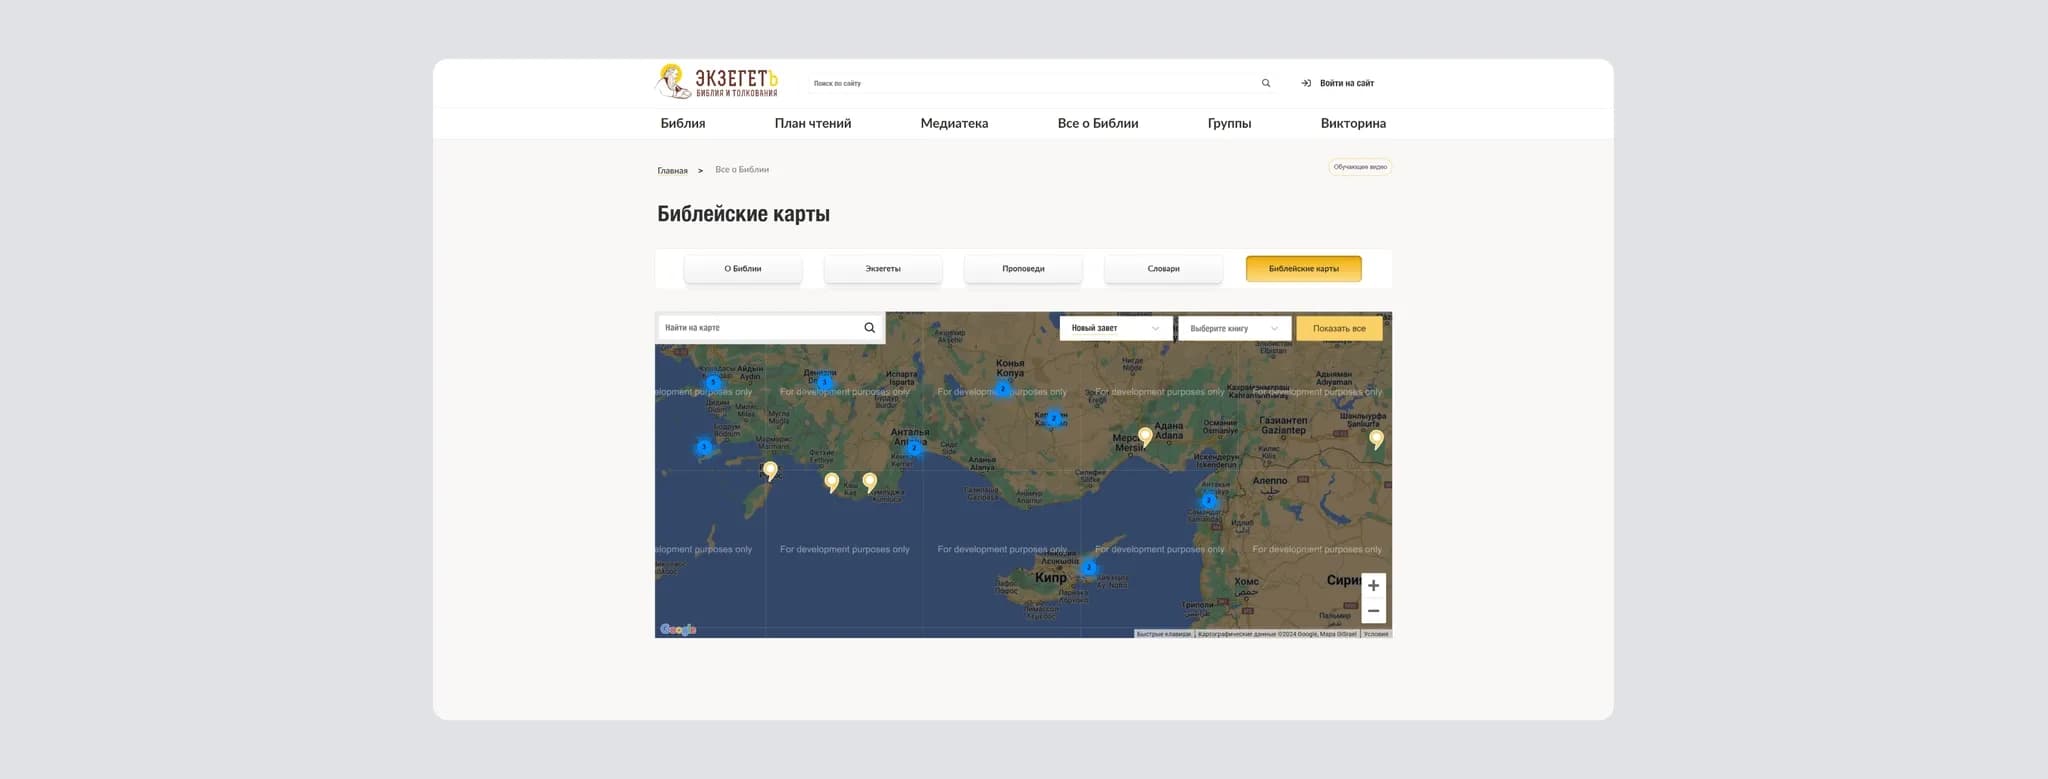Viewport: 2048px width, 779px height.
Task: Go to План чтений in navigation
Action: [x=812, y=123]
